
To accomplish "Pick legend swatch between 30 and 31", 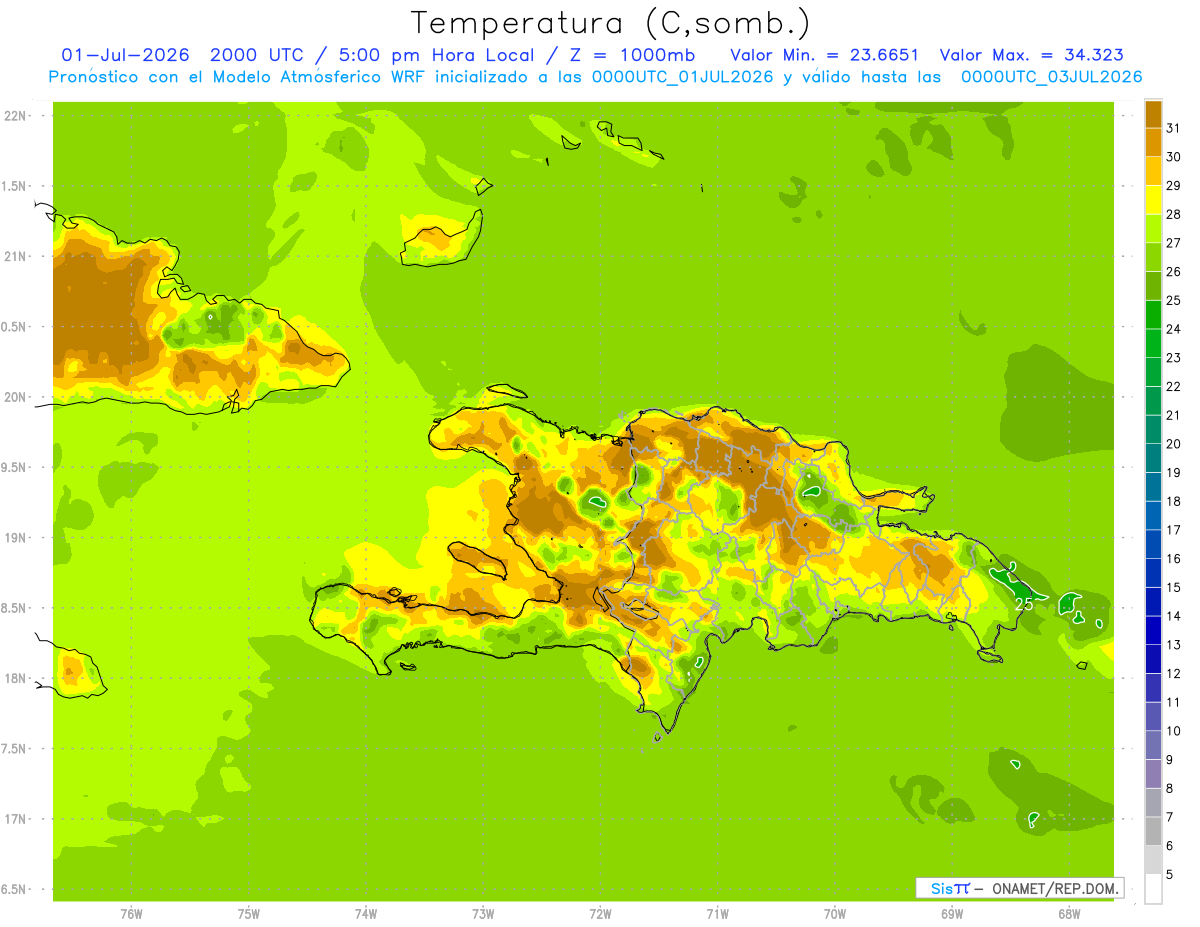I will pyautogui.click(x=1153, y=142).
